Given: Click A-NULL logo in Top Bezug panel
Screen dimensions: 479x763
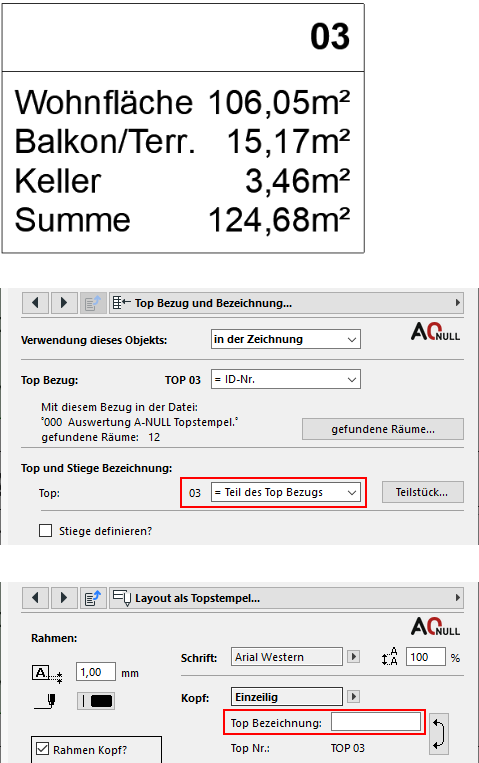Looking at the screenshot, I should point(435,332).
